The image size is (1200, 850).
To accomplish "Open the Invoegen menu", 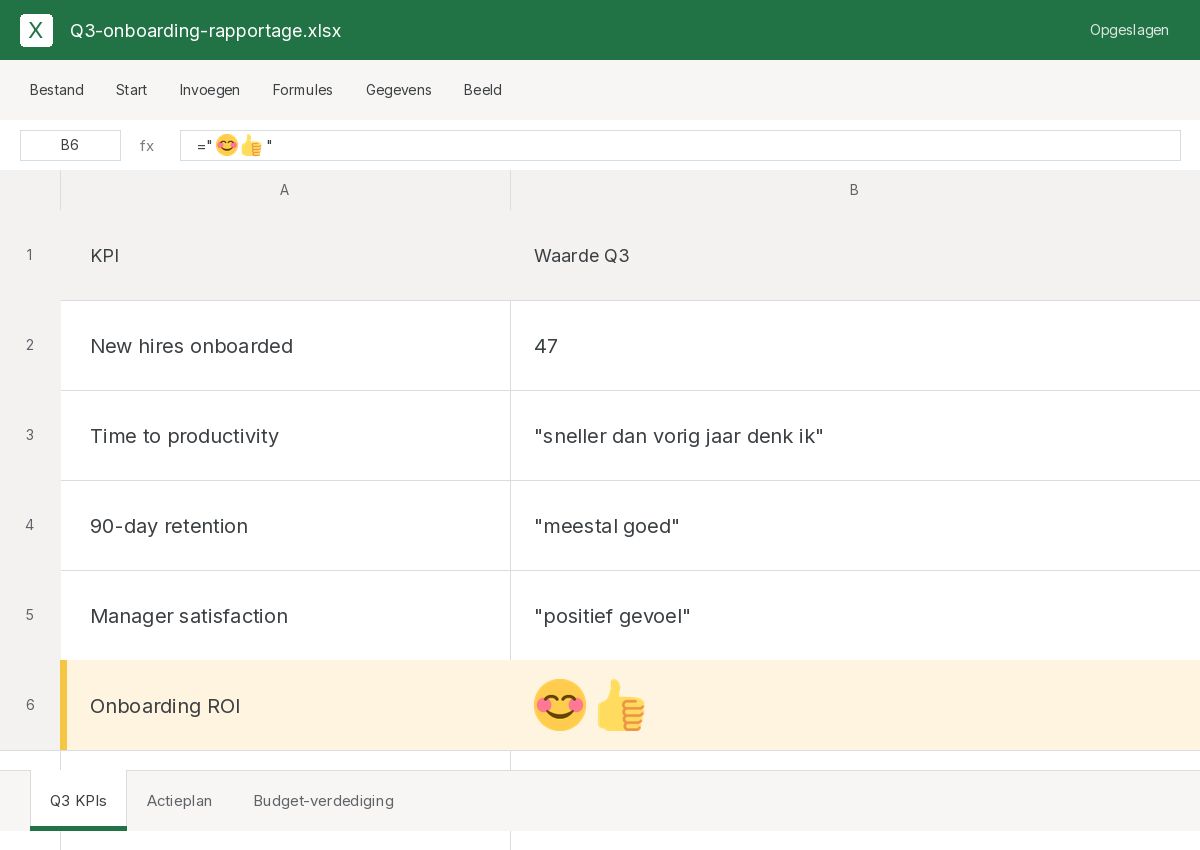I will tap(210, 90).
